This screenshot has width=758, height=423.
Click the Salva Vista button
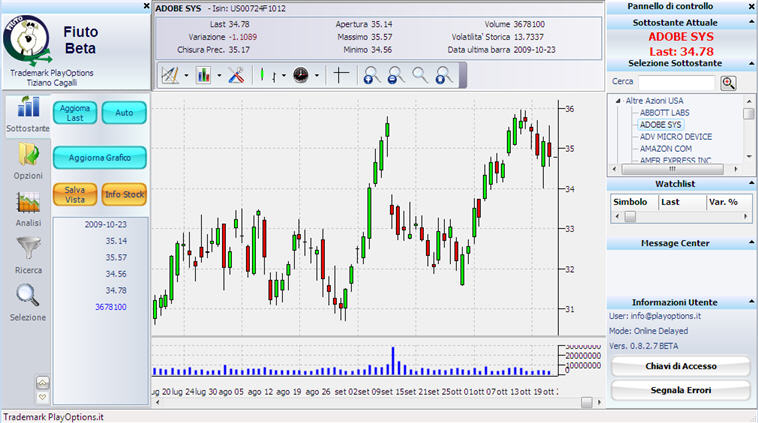(x=75, y=194)
